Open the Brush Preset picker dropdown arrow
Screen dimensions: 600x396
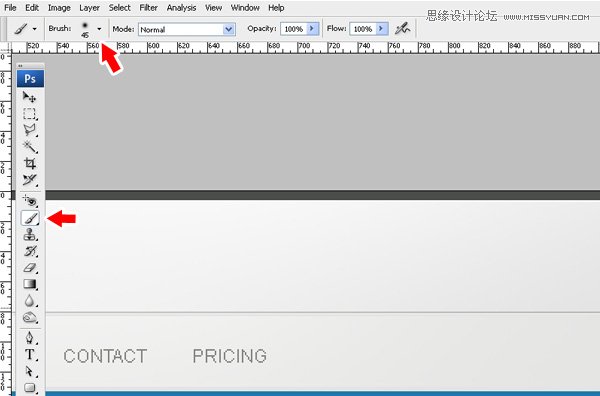click(x=99, y=29)
